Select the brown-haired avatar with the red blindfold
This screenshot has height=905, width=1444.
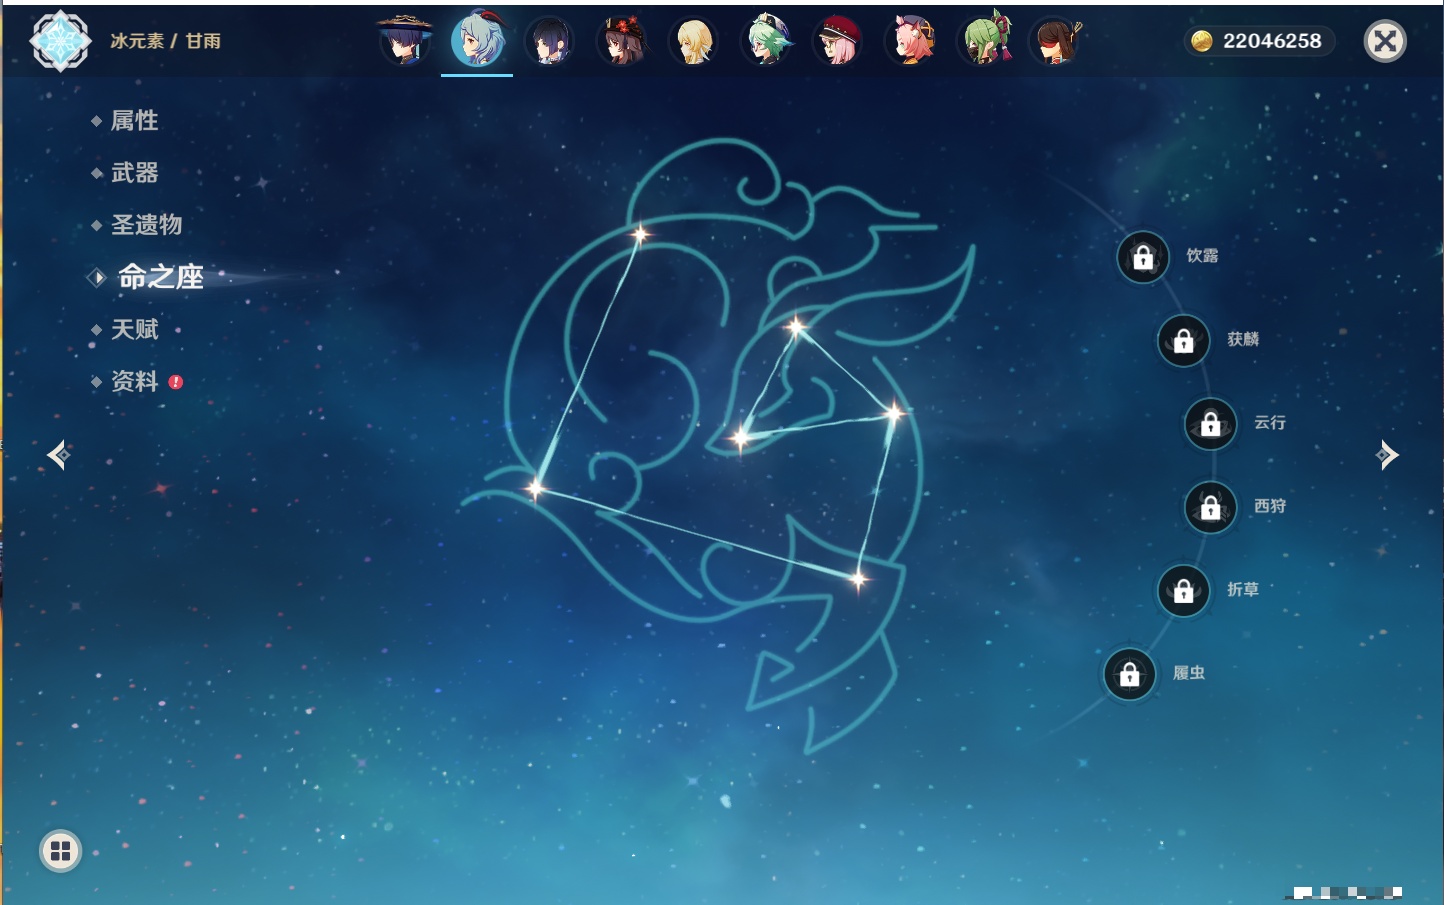[1056, 41]
